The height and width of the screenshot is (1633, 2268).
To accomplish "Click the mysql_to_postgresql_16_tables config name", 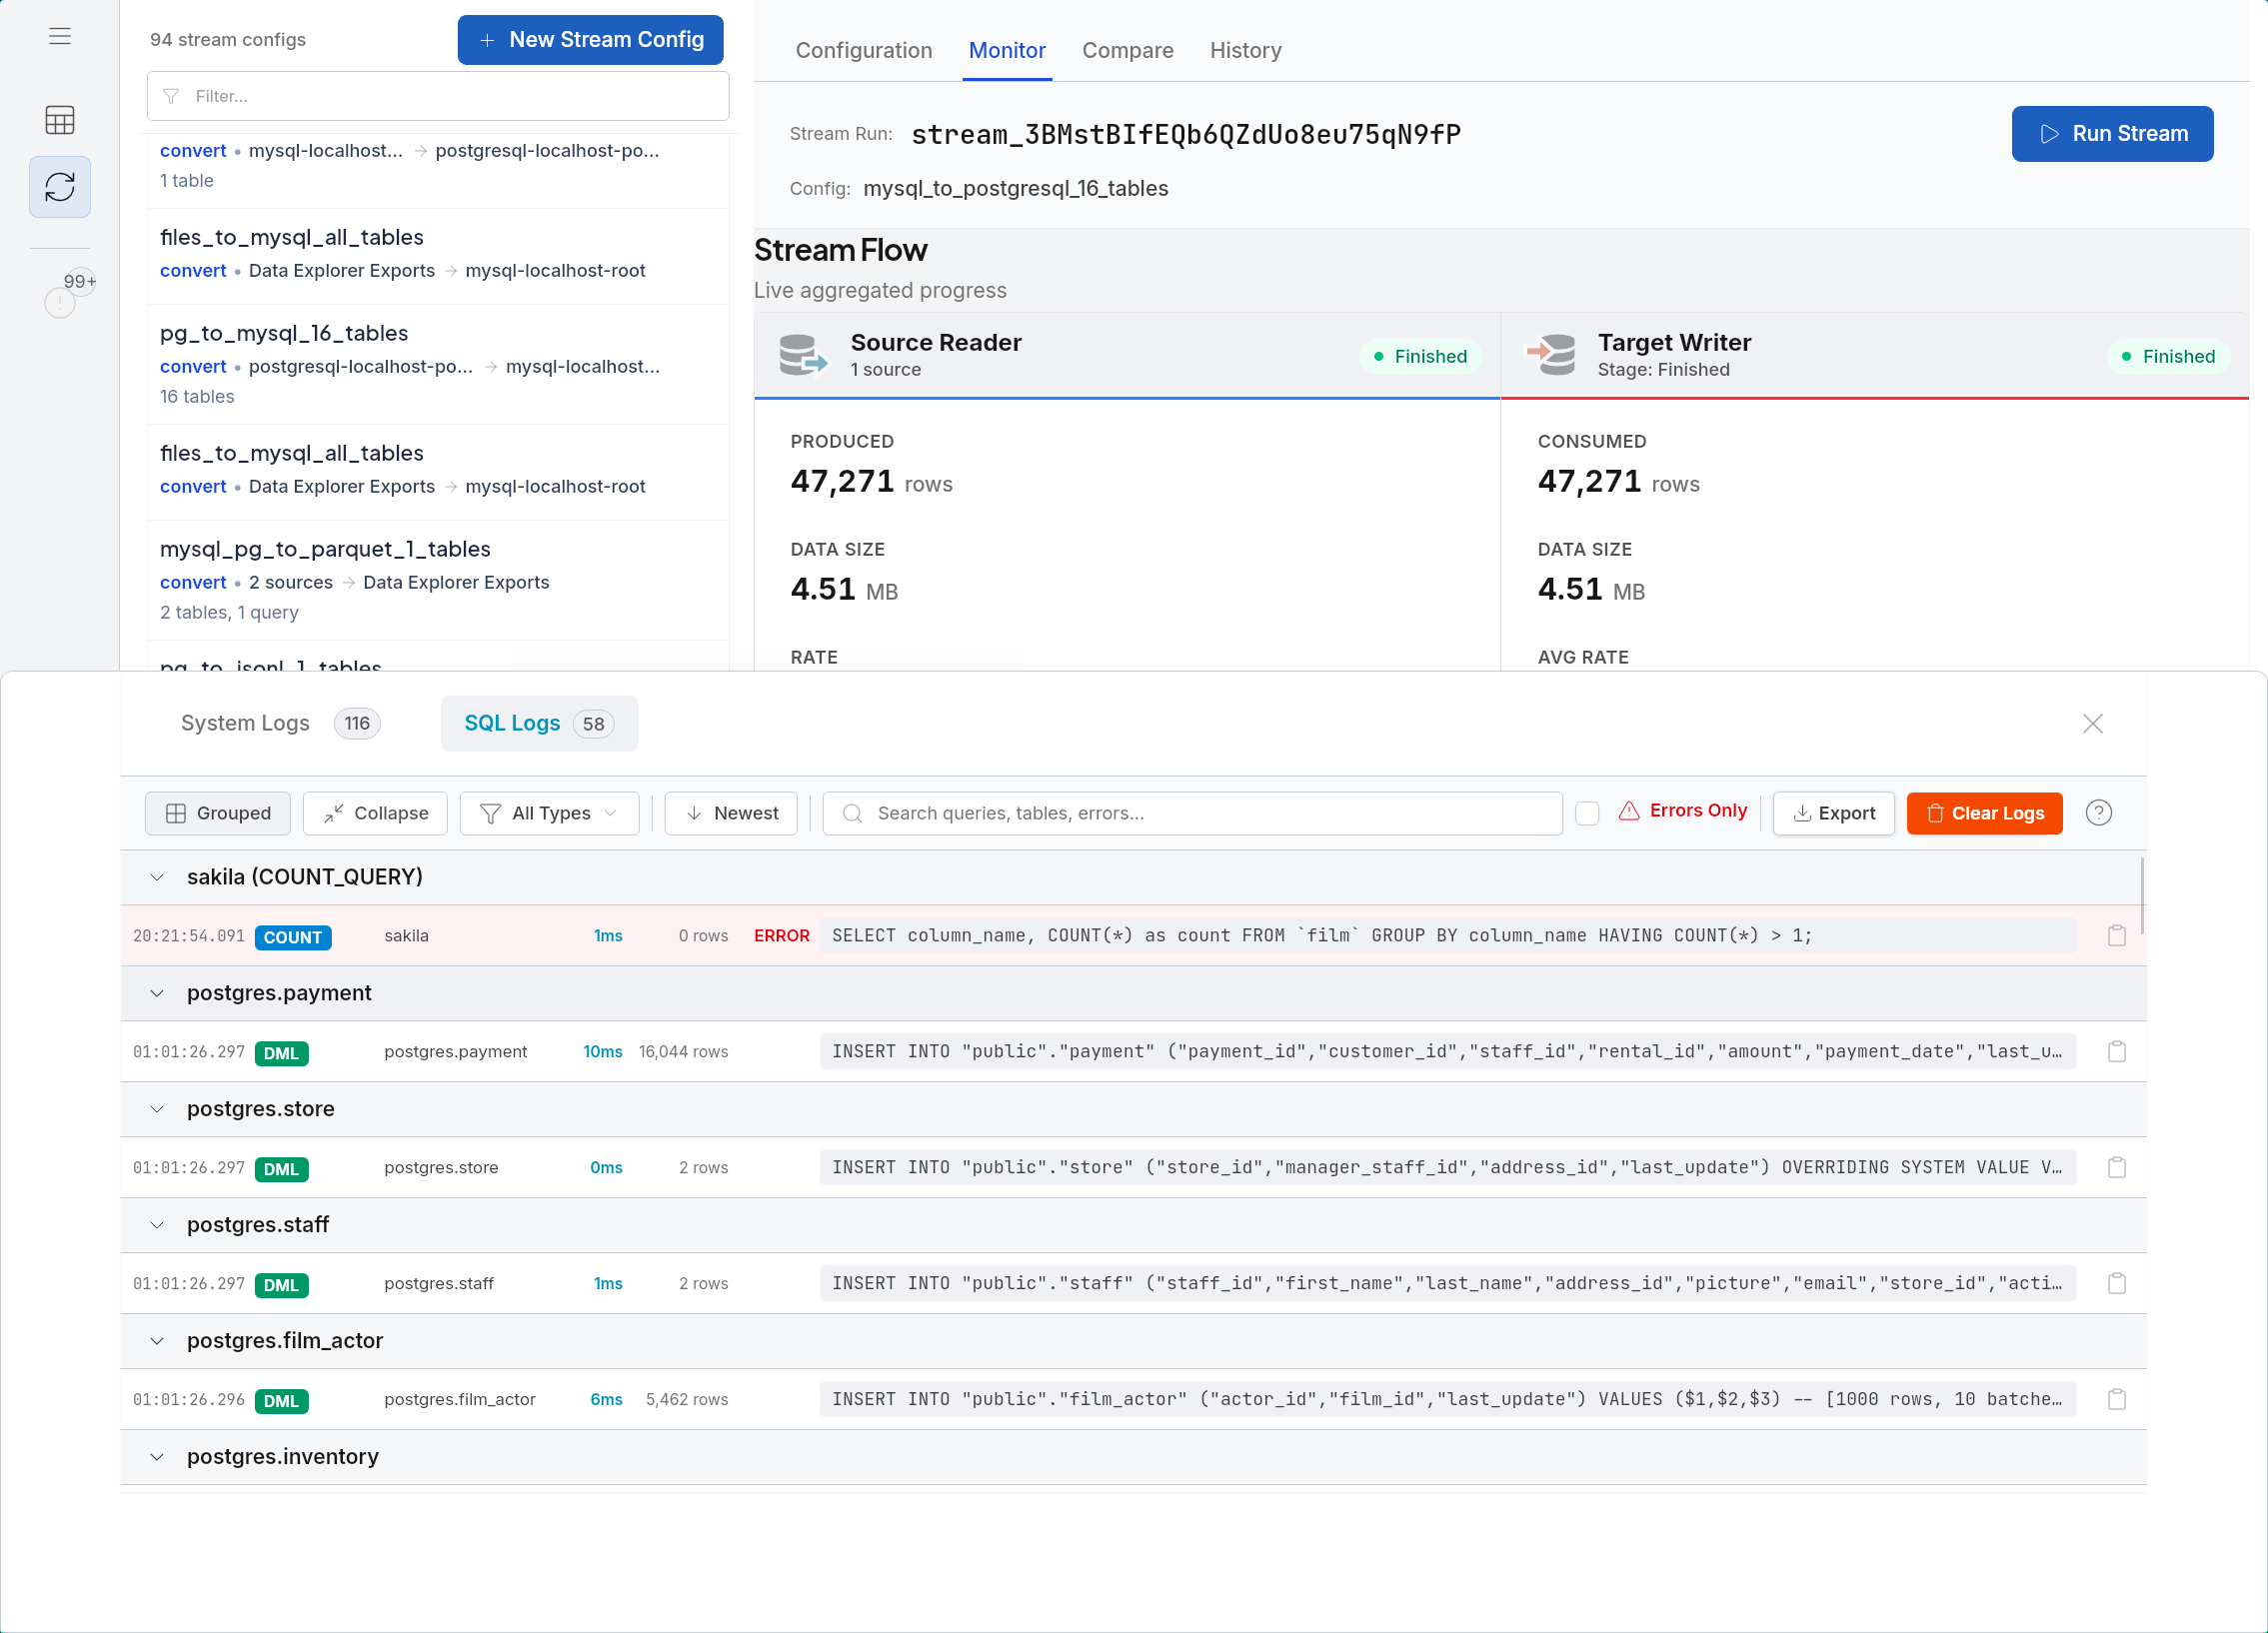I will 1015,188.
